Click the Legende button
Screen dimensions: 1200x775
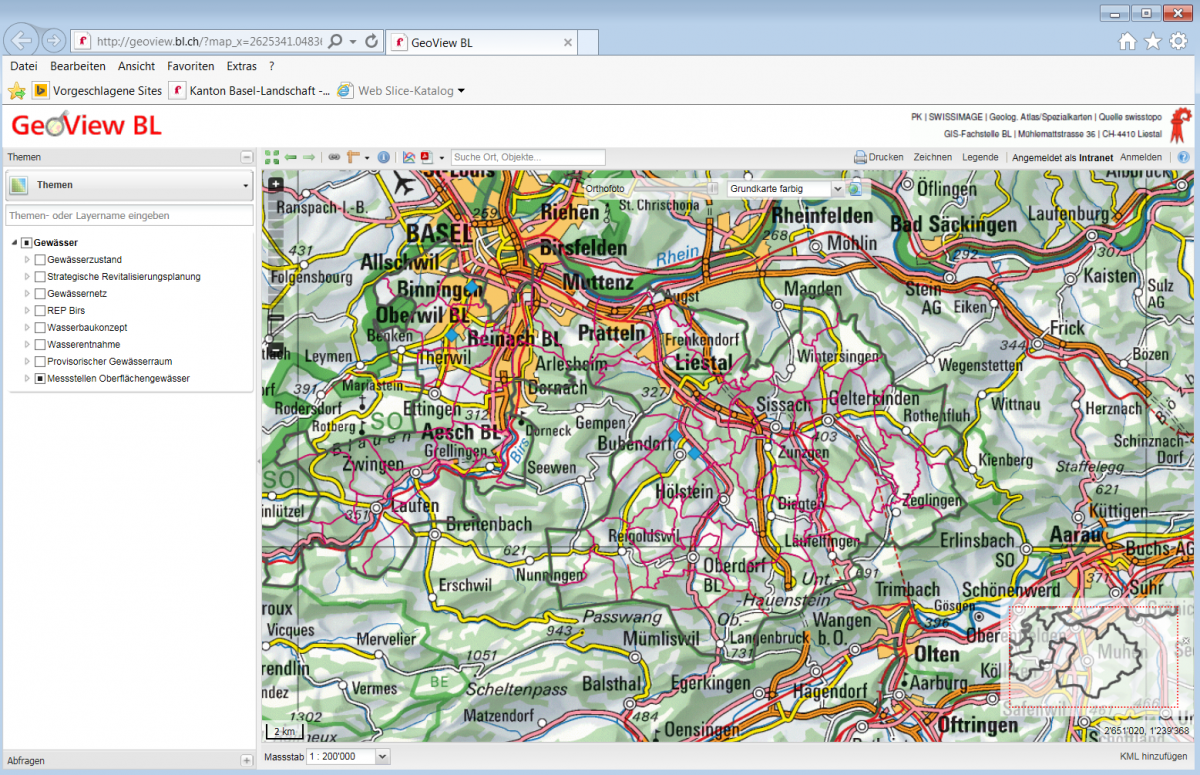coord(980,157)
